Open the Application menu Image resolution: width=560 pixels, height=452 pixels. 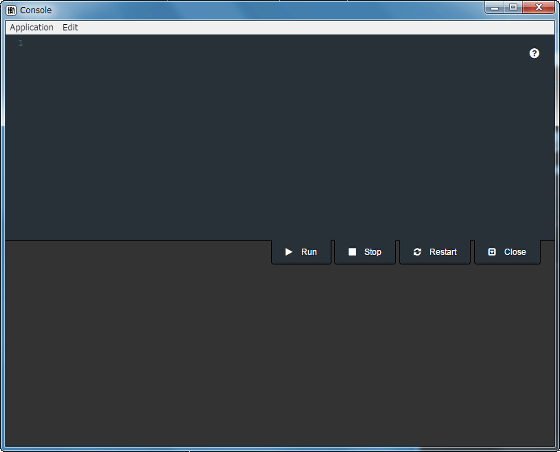pyautogui.click(x=31, y=27)
